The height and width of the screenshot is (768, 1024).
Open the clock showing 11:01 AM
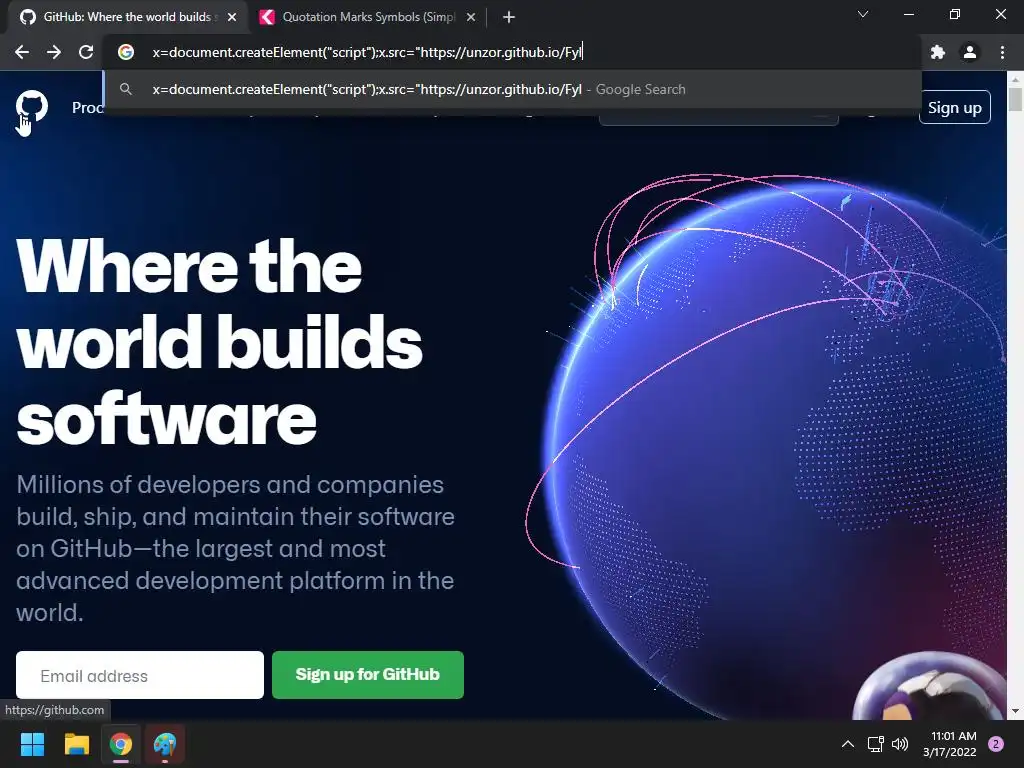click(x=950, y=744)
